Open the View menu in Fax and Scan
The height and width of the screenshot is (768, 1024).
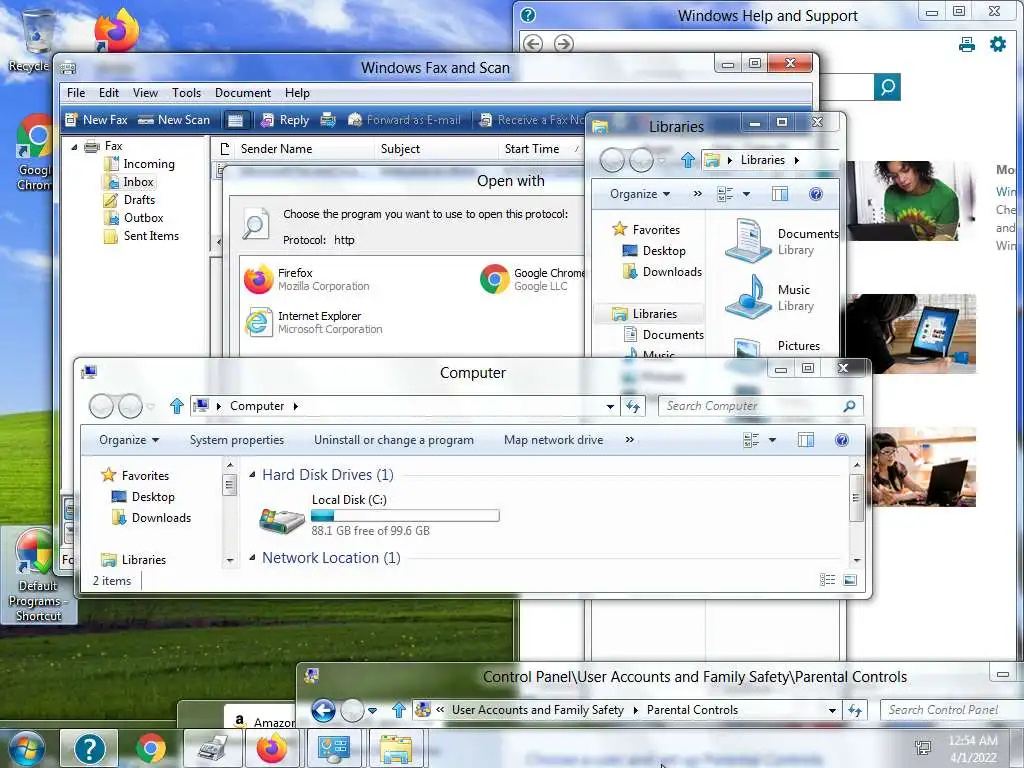[x=145, y=93]
